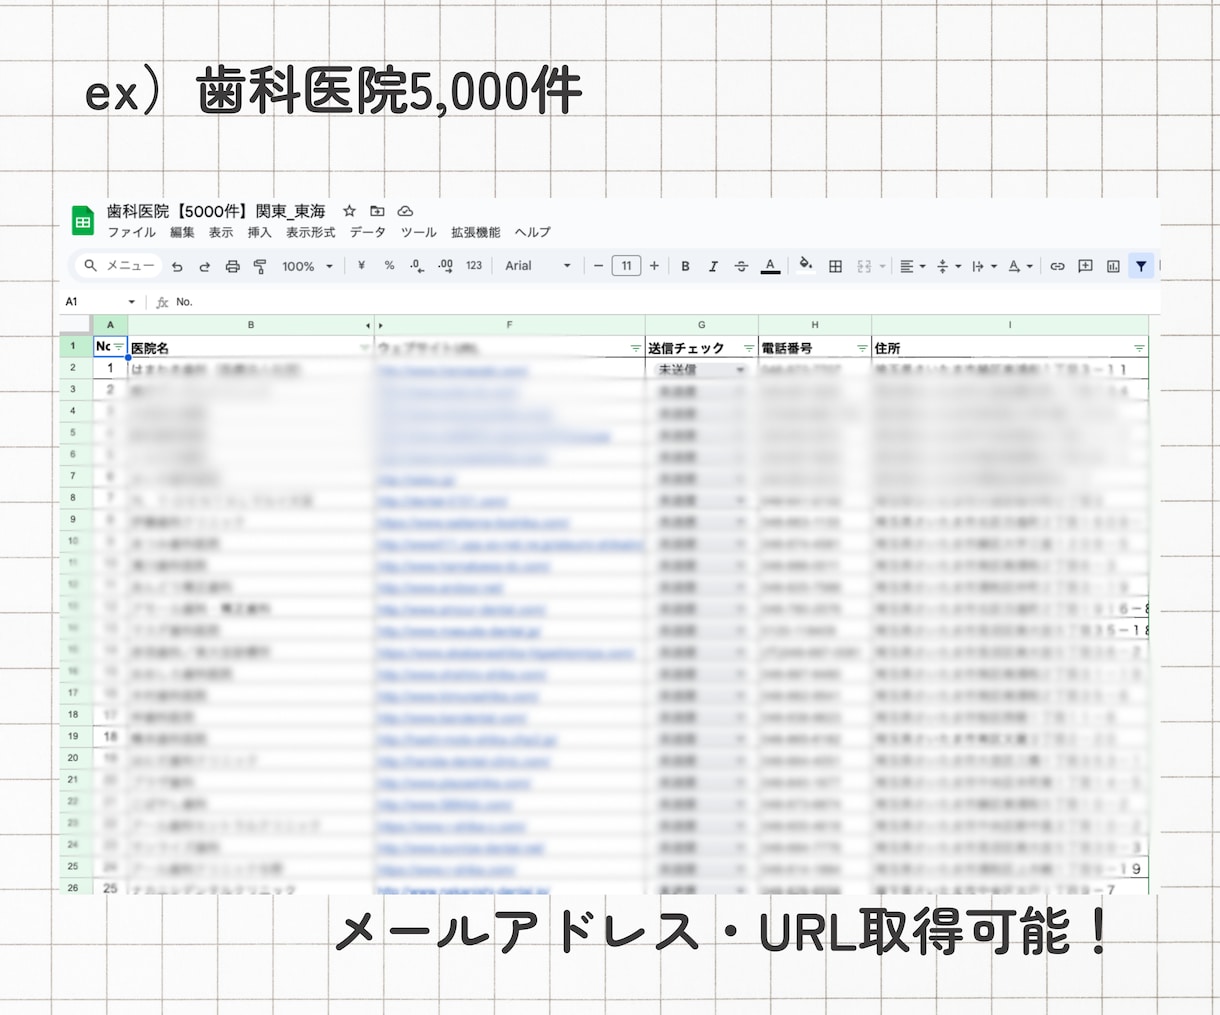
Task: Open the filter on 住所 column
Action: tap(1139, 348)
